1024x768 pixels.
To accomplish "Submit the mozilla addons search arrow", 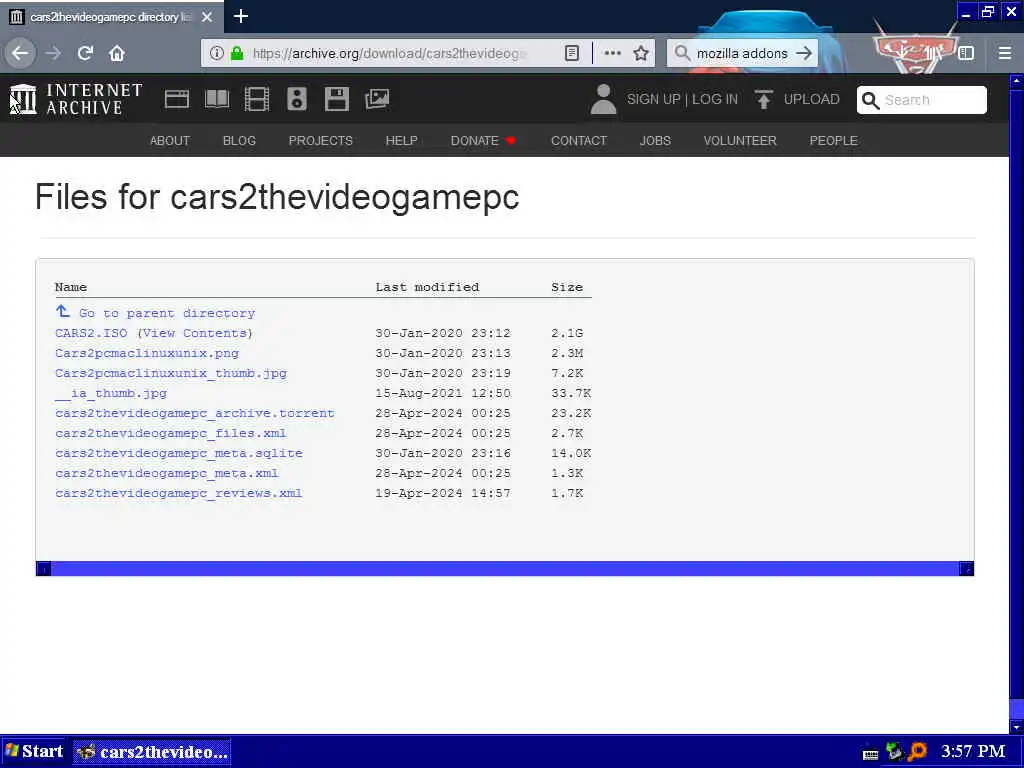I will [805, 53].
